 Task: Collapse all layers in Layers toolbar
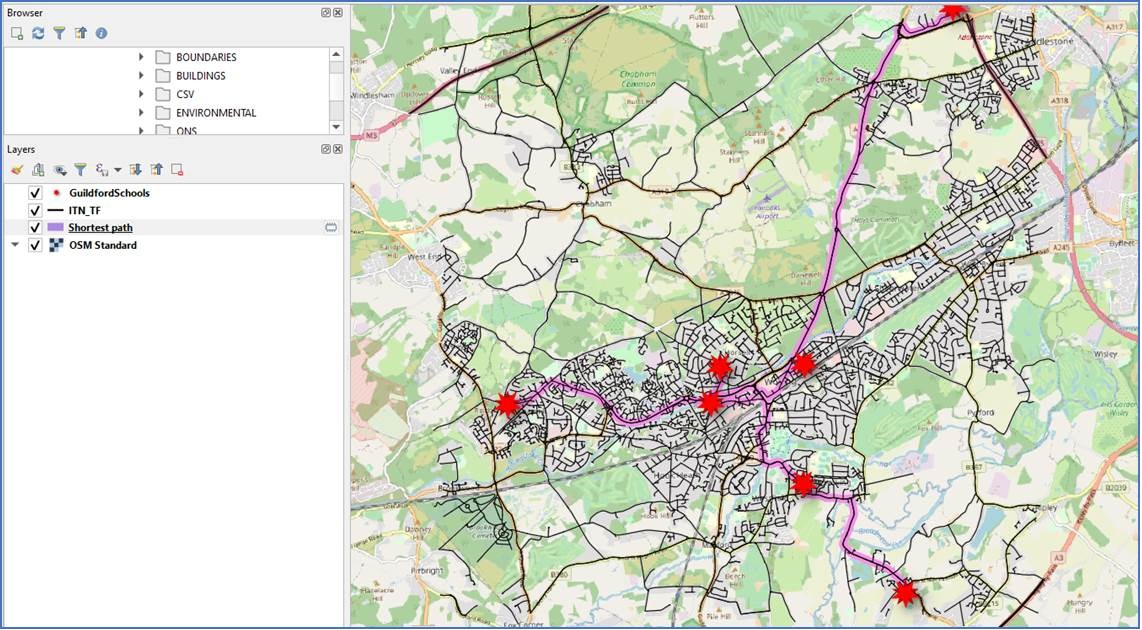click(x=156, y=170)
